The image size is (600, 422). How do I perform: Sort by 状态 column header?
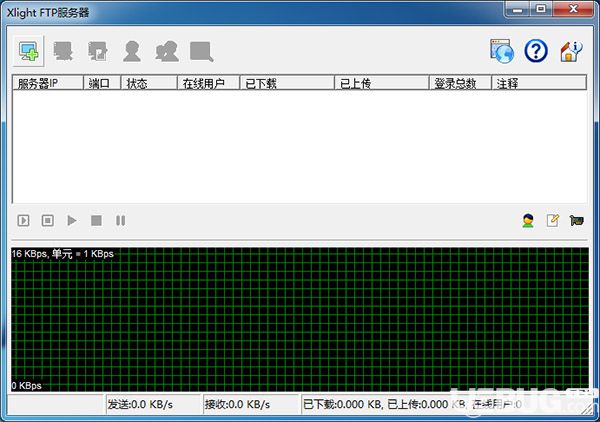149,83
